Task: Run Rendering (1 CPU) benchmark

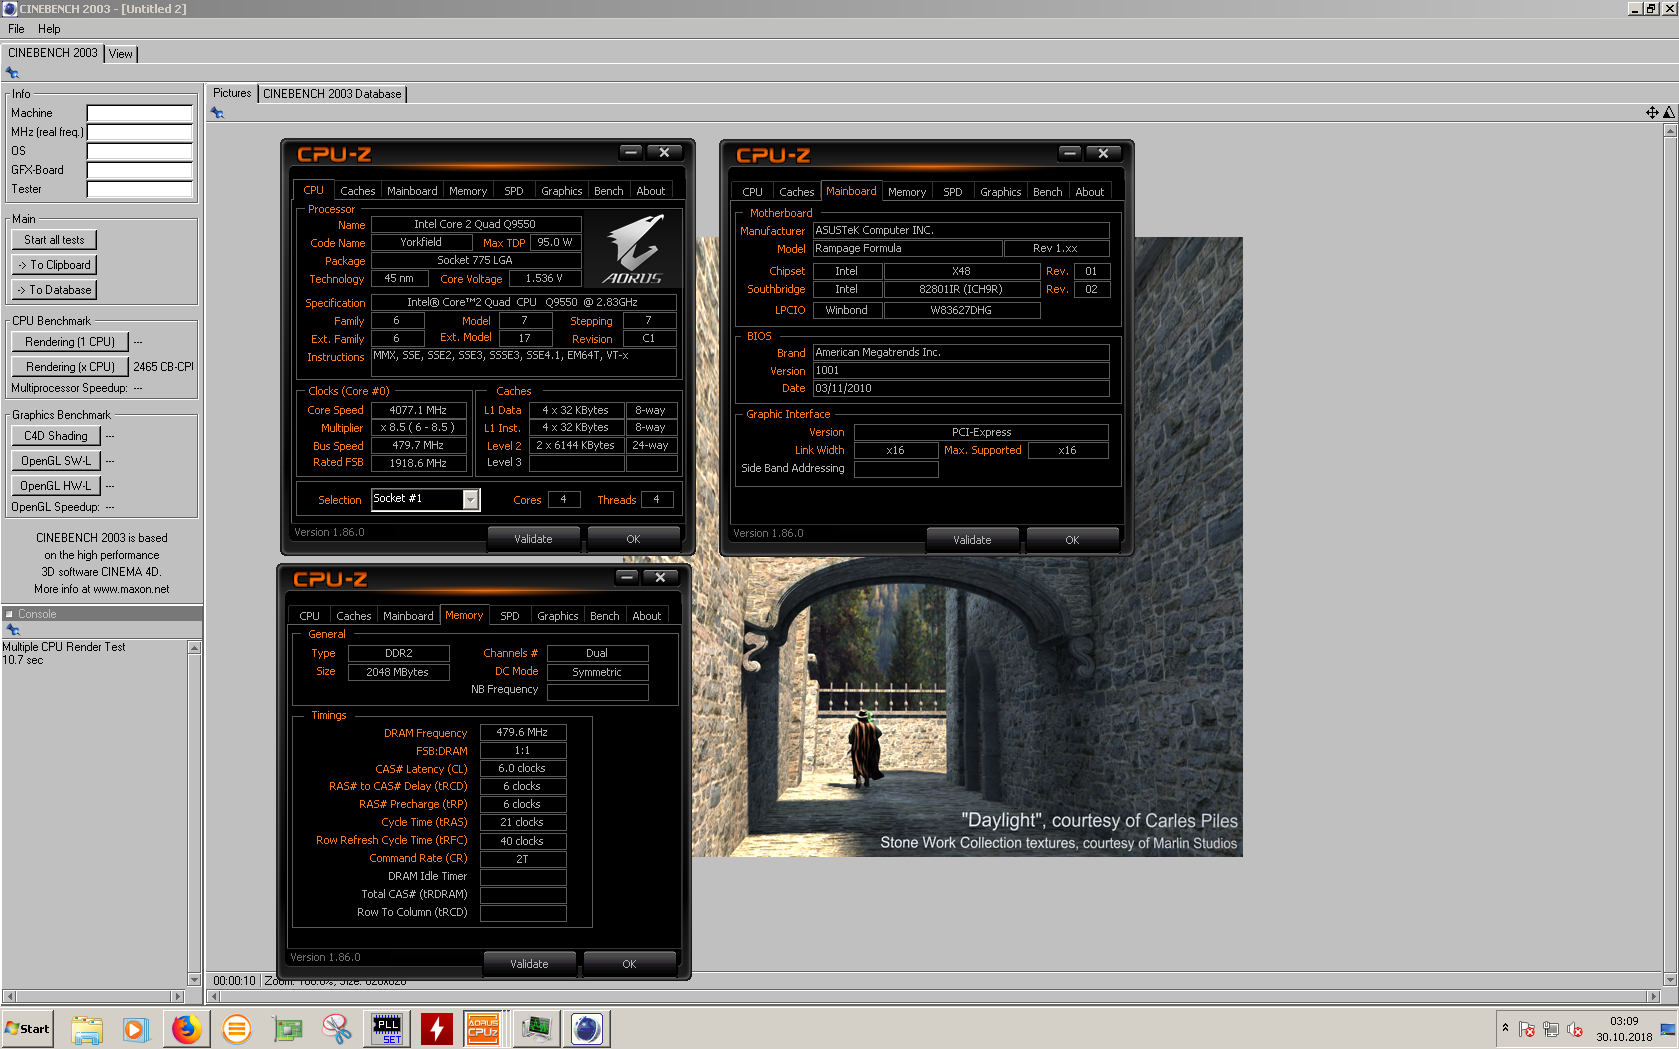Action: (x=70, y=342)
